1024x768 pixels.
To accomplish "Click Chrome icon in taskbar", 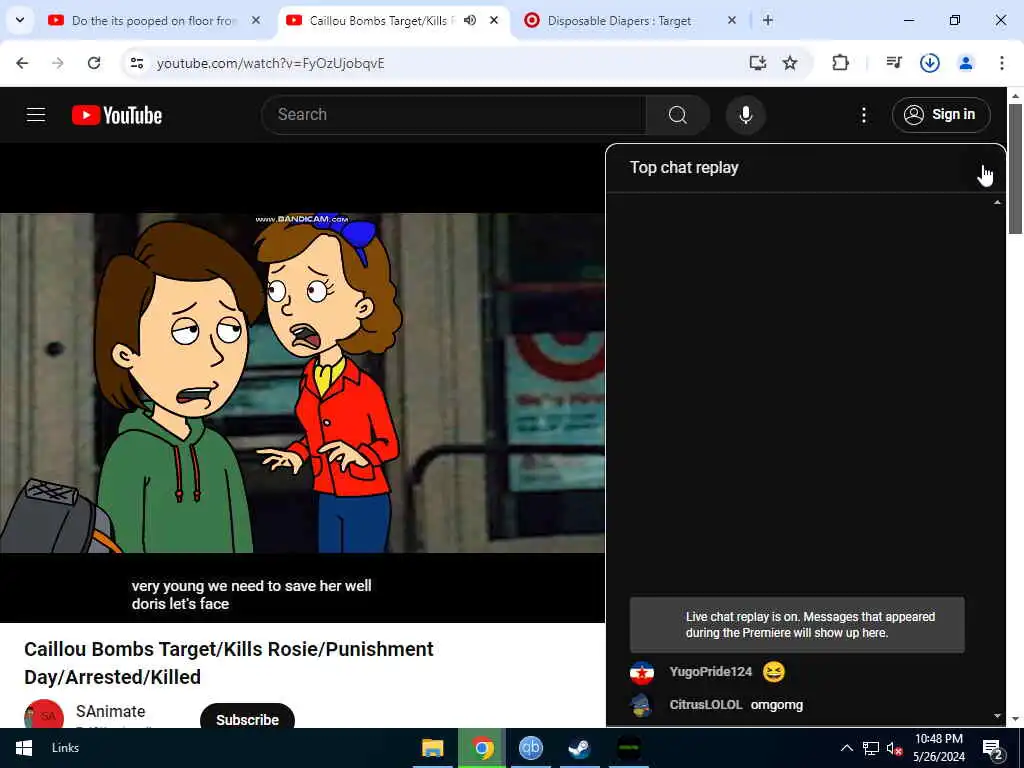I will pyautogui.click(x=482, y=748).
